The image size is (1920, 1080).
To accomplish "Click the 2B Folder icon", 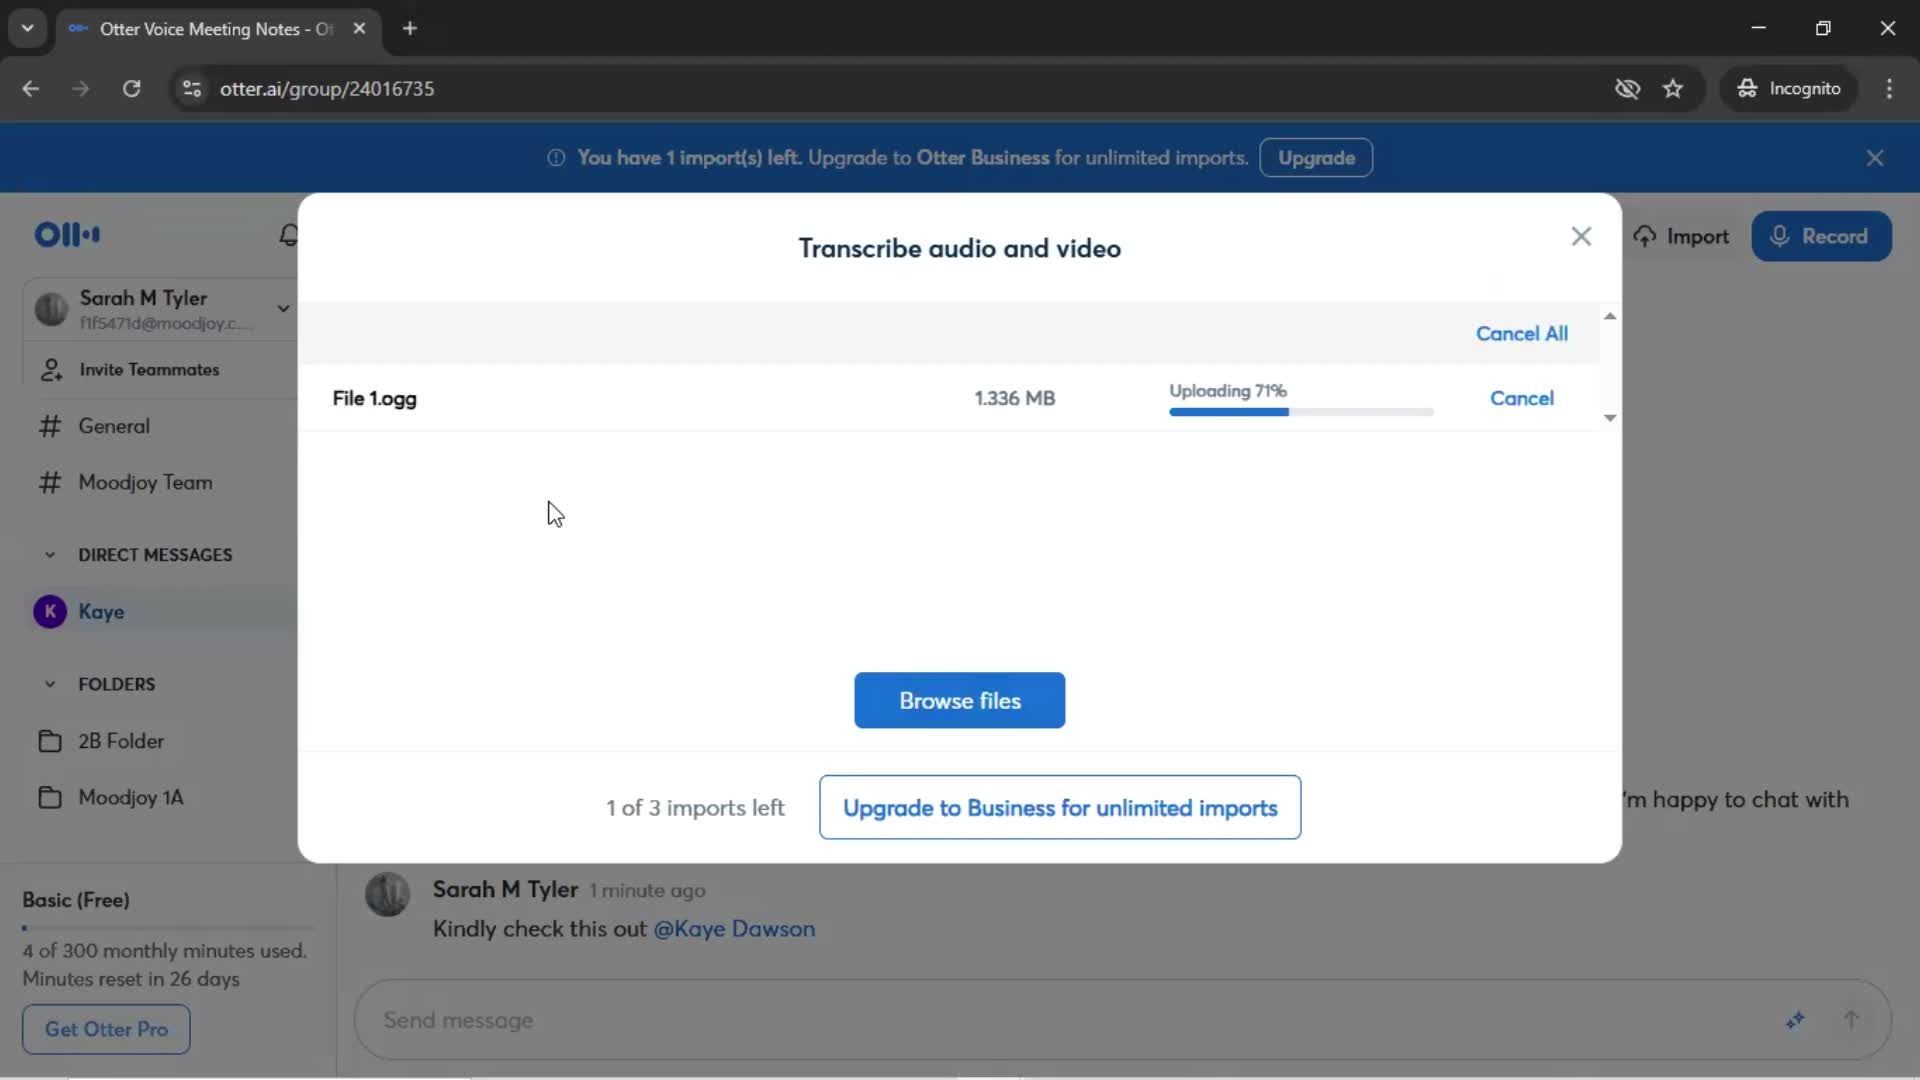I will click(x=50, y=741).
